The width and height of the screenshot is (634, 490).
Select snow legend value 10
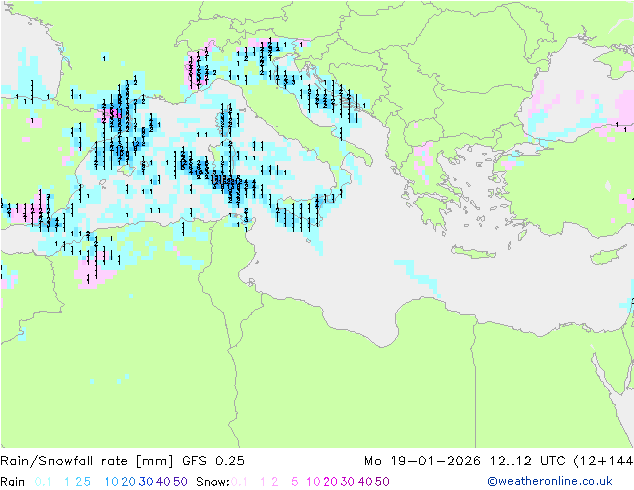pyautogui.click(x=313, y=482)
